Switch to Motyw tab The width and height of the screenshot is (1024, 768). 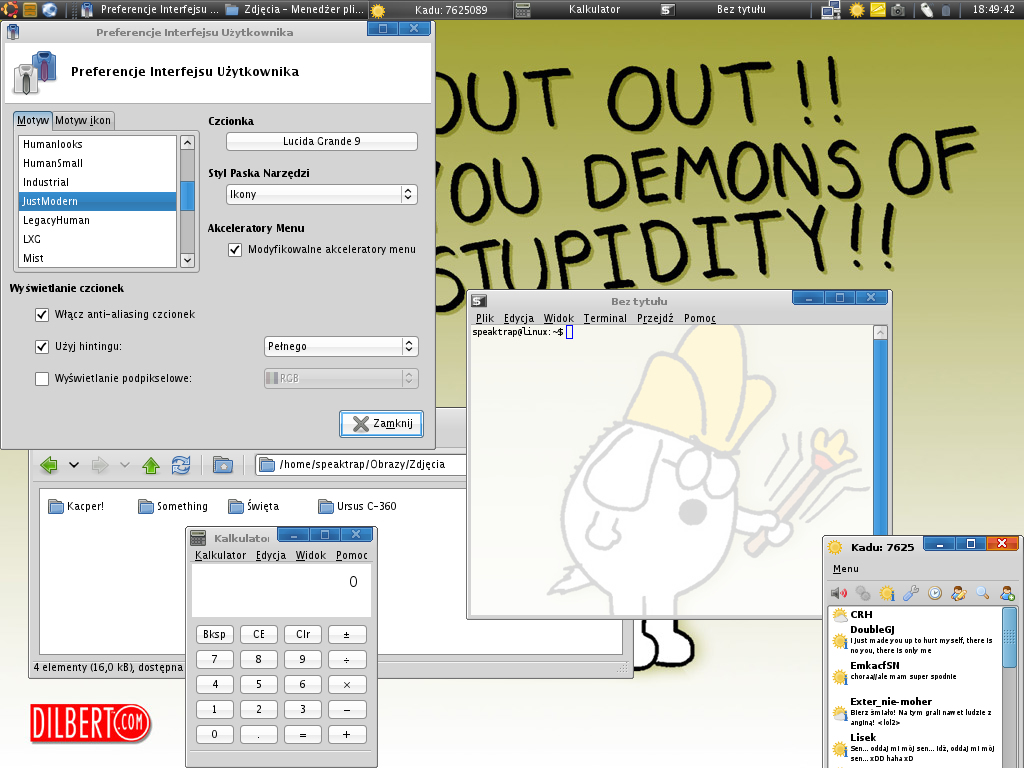pyautogui.click(x=33, y=120)
